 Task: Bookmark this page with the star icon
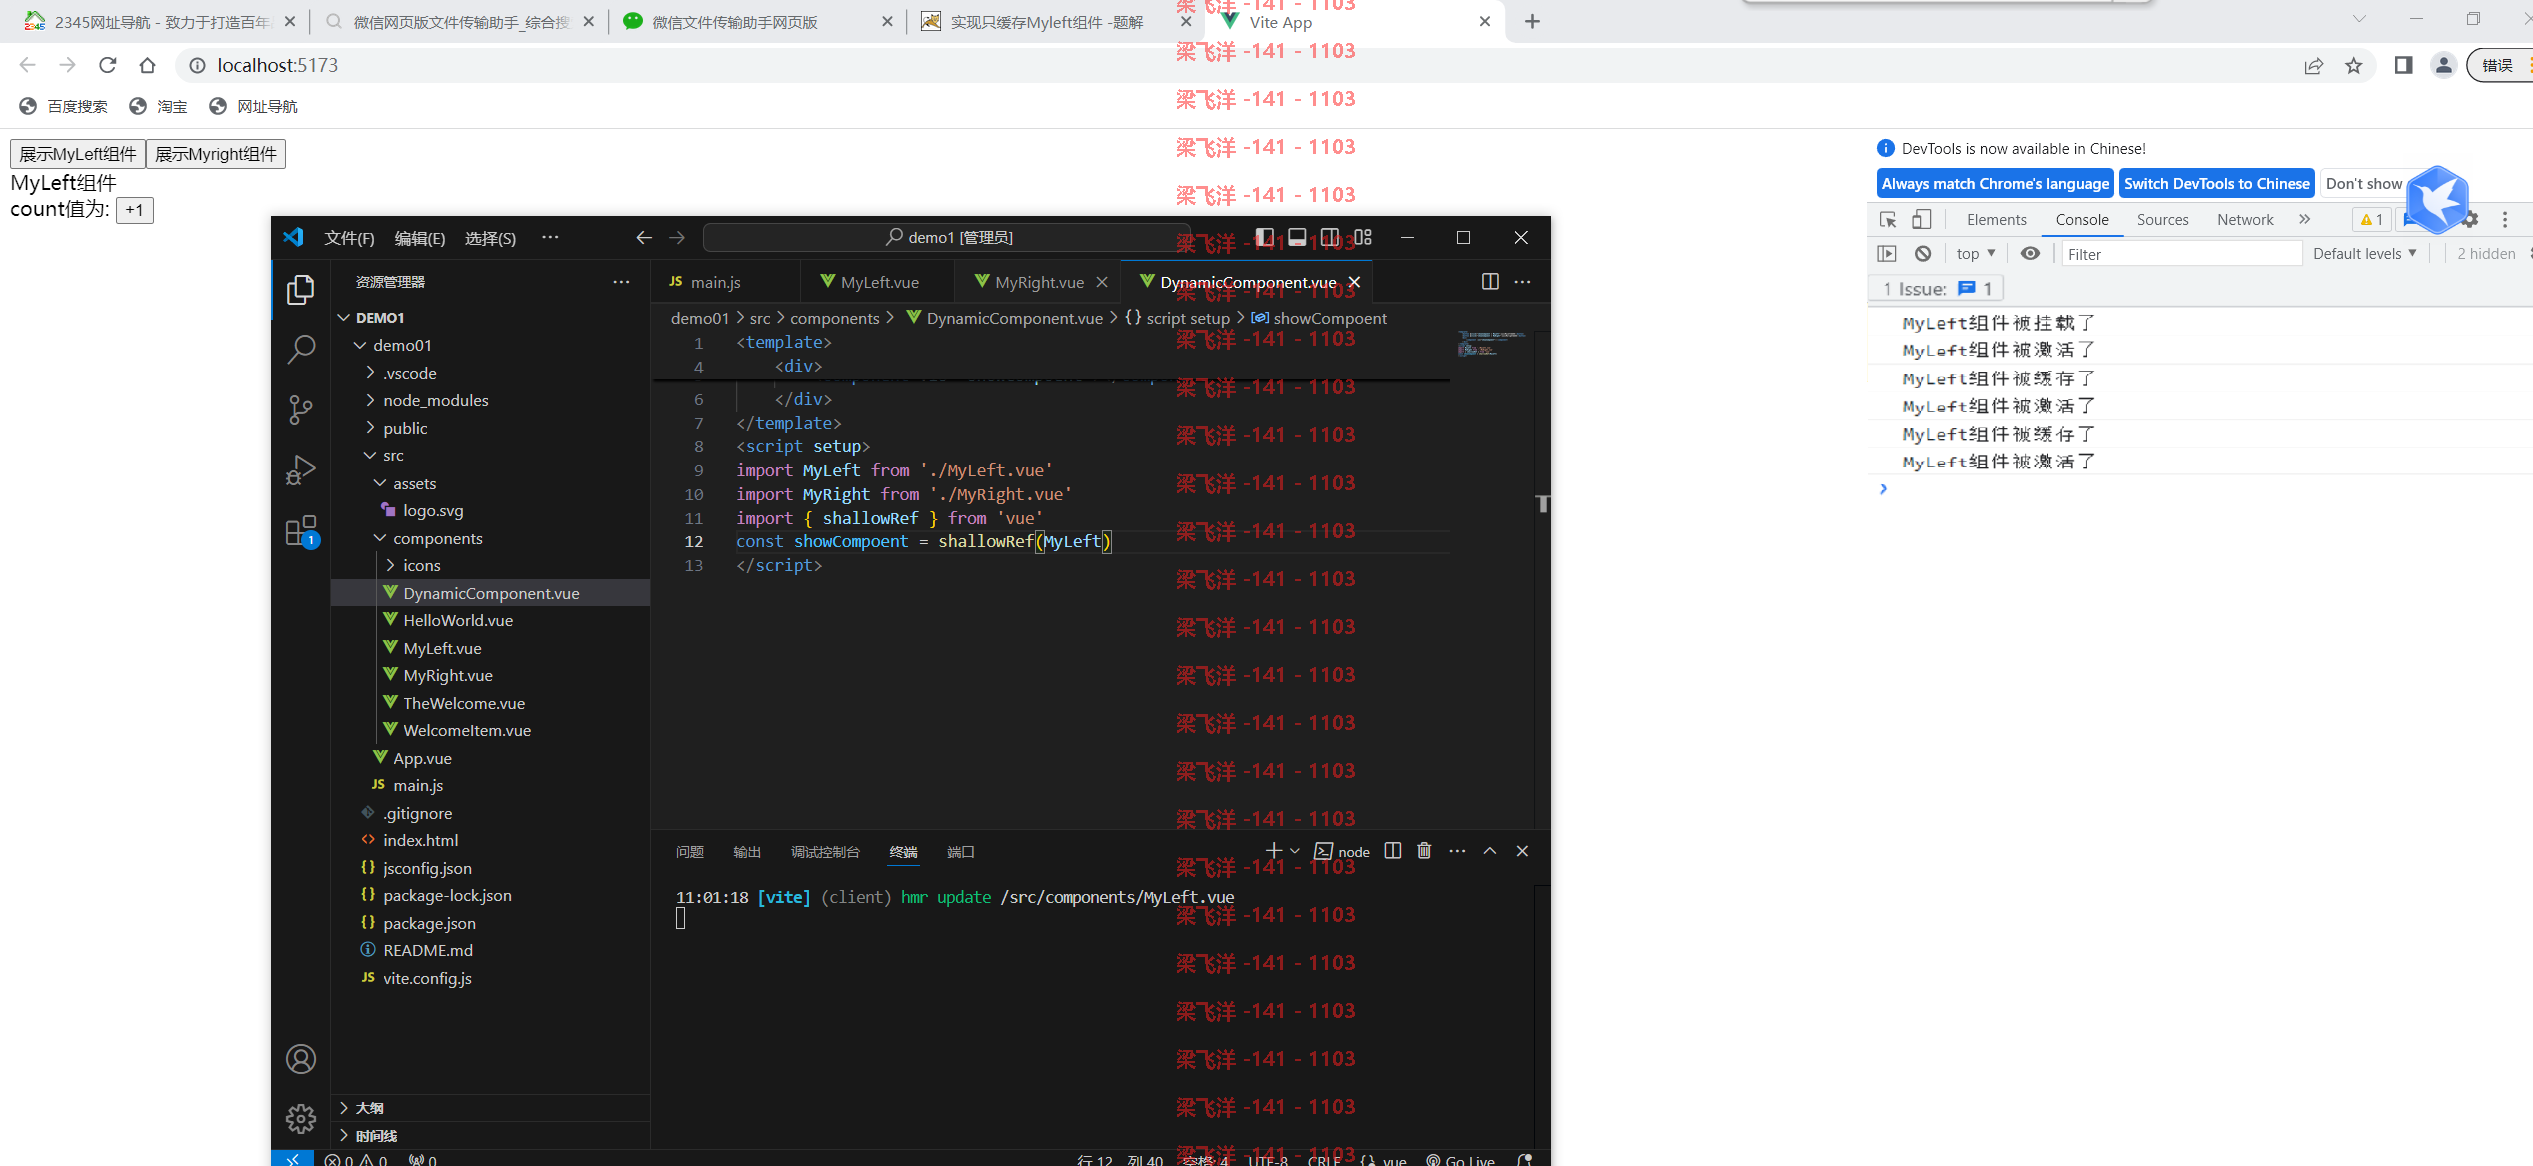click(2353, 65)
